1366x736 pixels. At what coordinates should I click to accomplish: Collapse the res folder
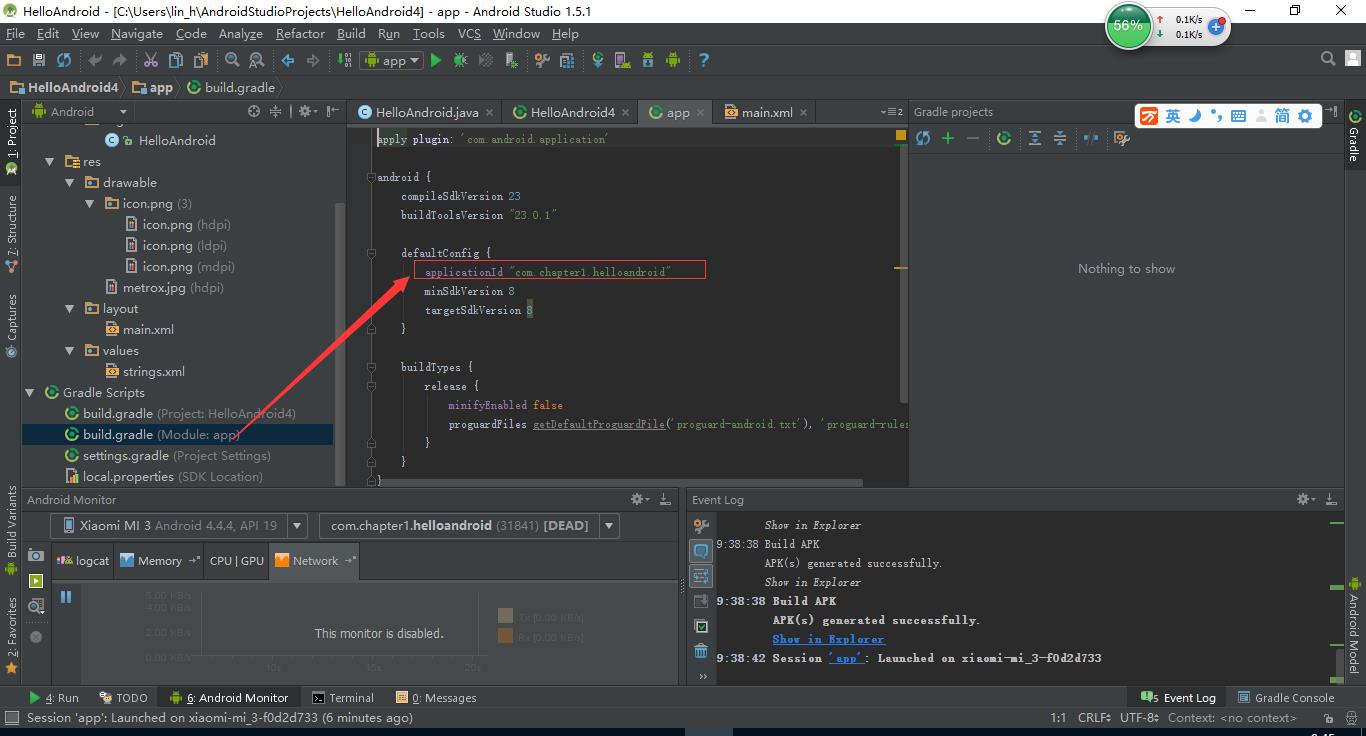[49, 161]
